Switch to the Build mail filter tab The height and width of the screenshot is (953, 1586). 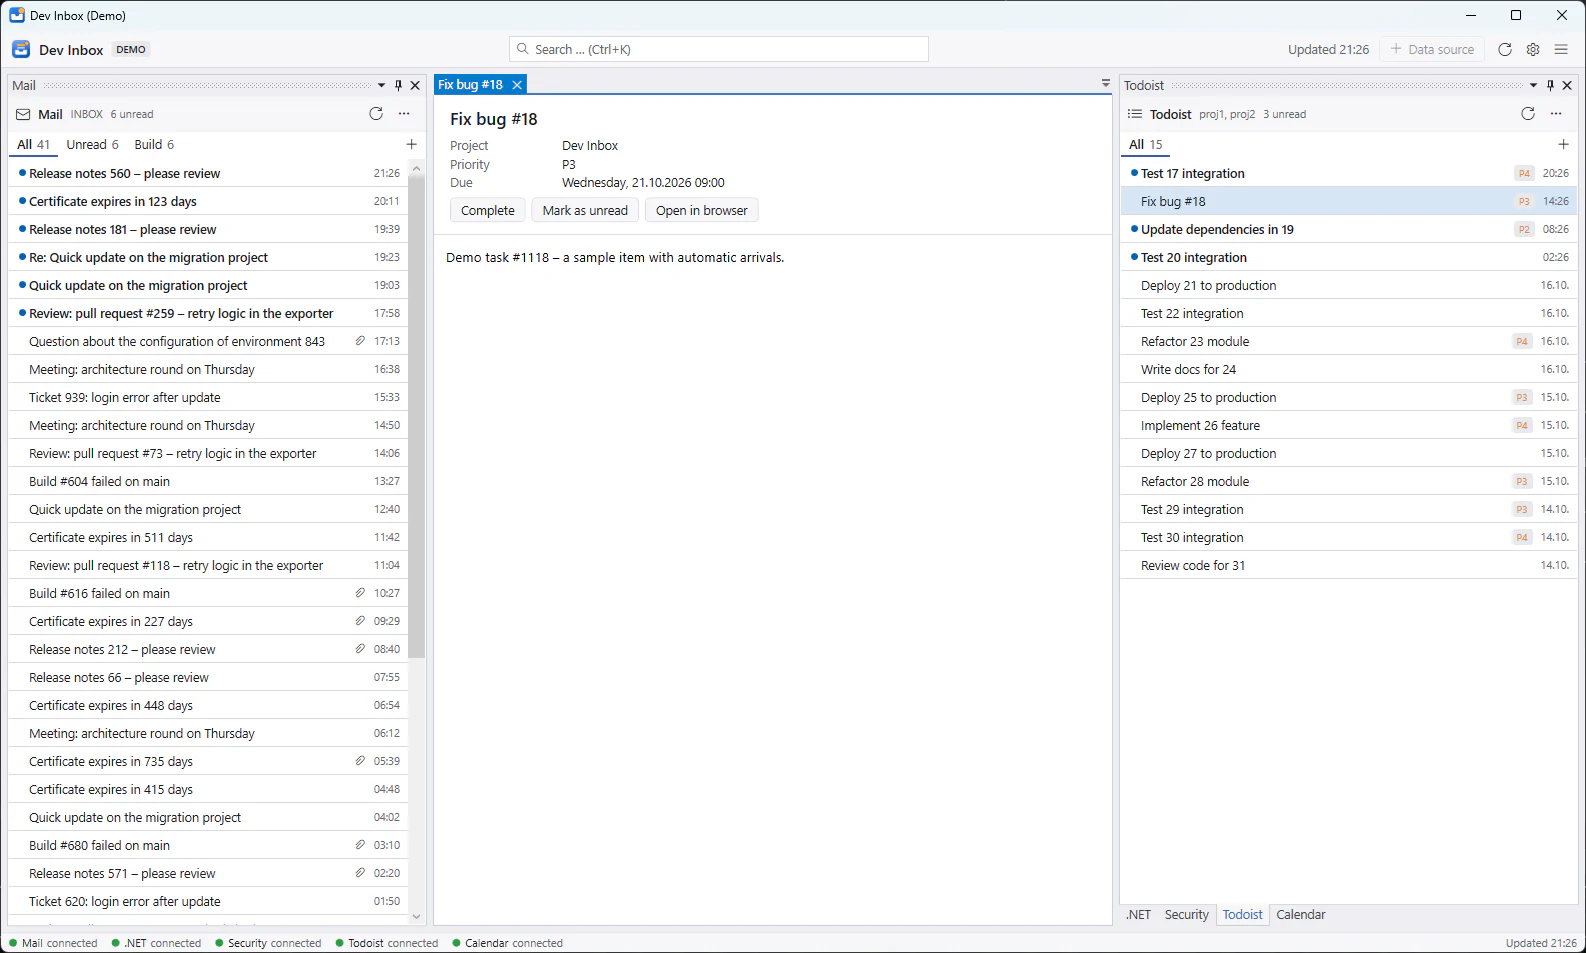pyautogui.click(x=155, y=144)
